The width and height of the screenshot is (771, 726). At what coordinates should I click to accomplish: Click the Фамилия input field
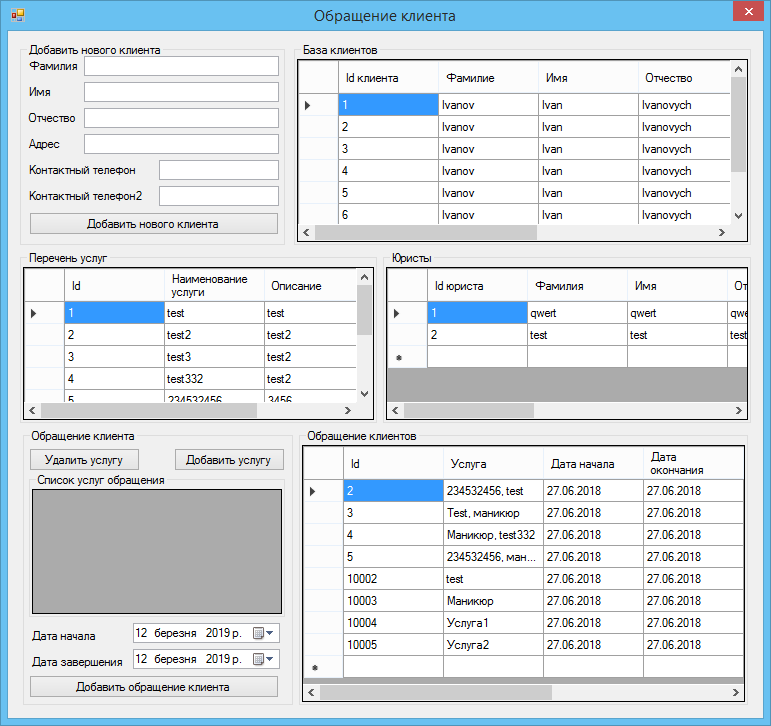pos(181,66)
